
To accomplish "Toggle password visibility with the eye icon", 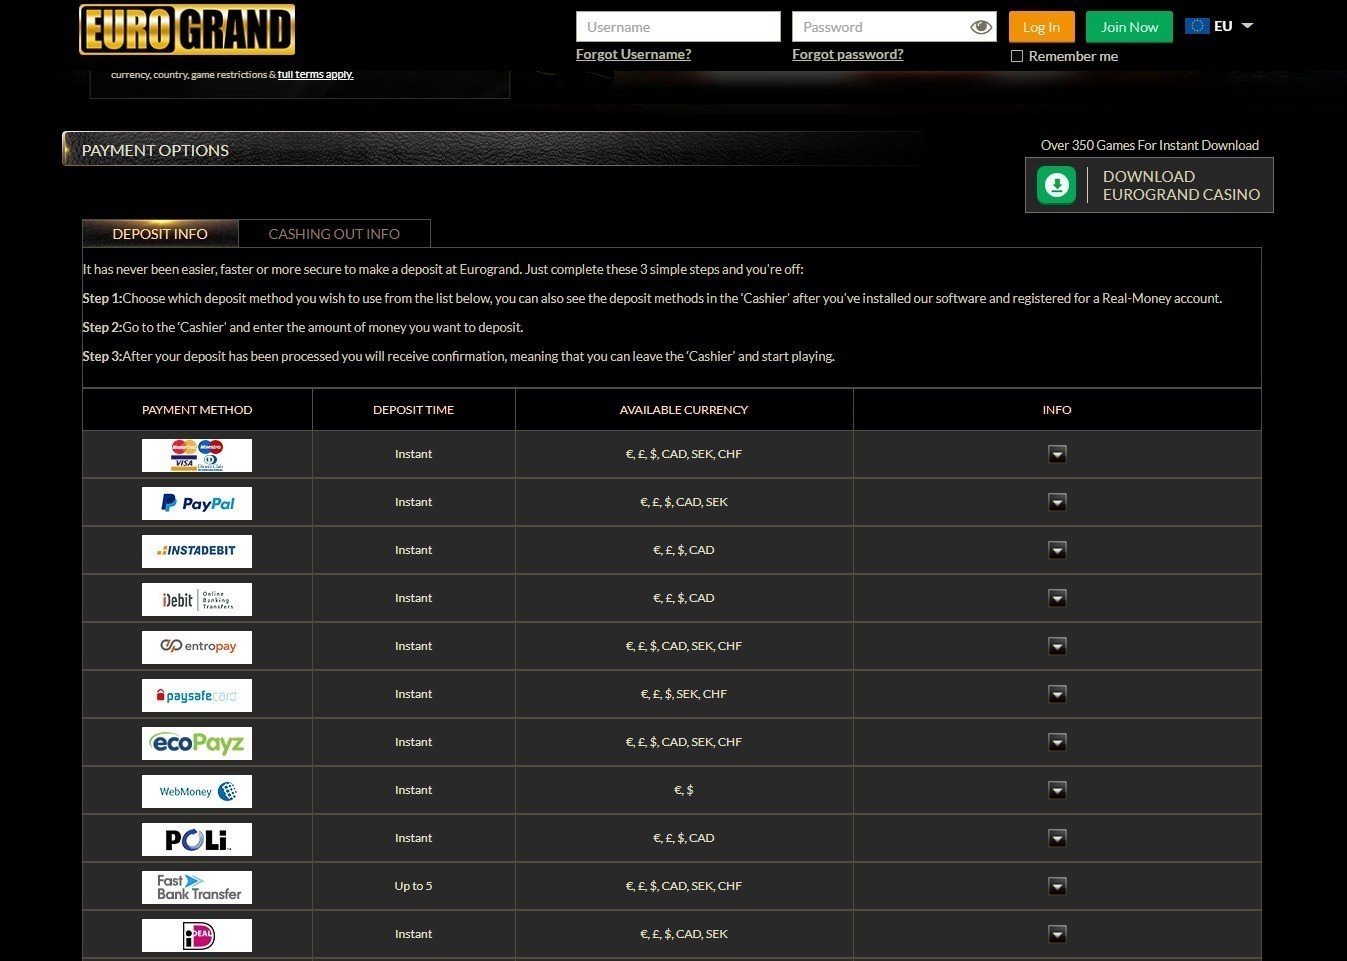I will coord(981,27).
